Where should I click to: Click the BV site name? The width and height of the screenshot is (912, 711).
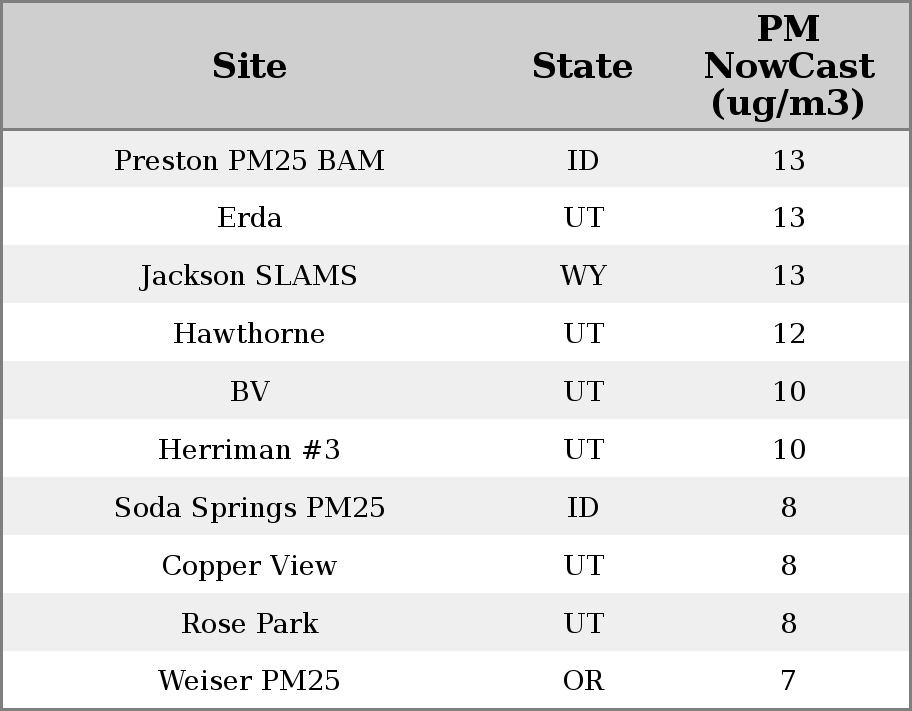[249, 392]
